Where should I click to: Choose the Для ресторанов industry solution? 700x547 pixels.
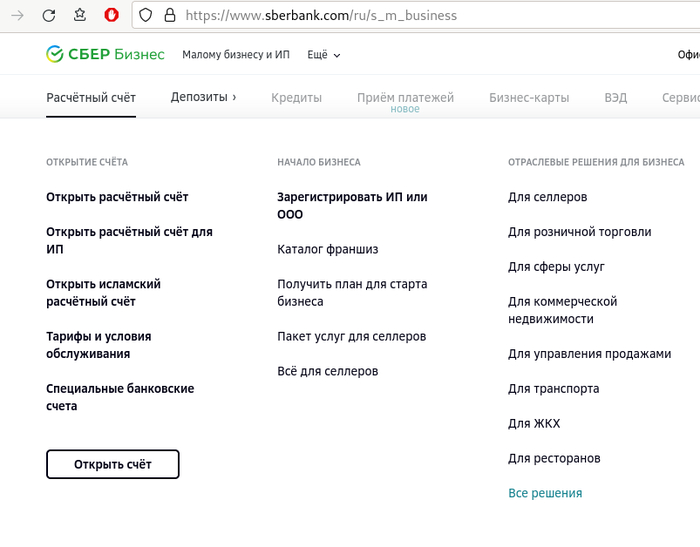coord(554,458)
